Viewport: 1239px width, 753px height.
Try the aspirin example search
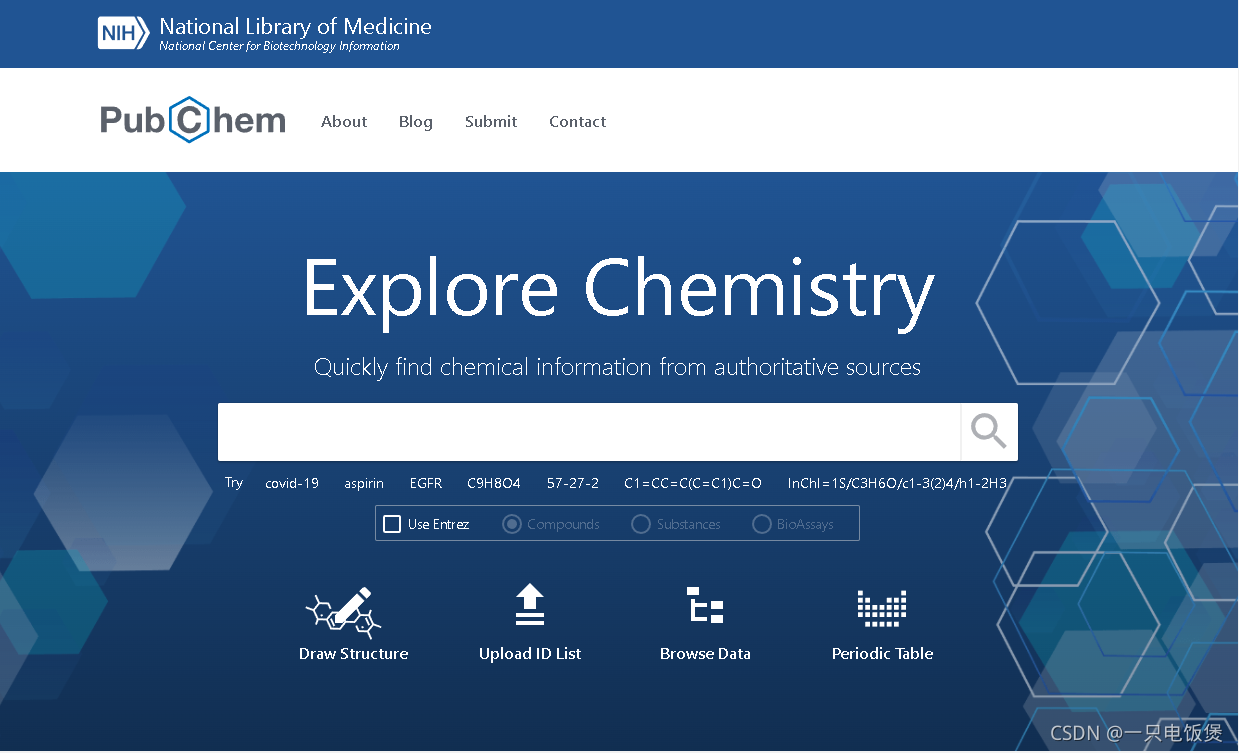(x=364, y=483)
